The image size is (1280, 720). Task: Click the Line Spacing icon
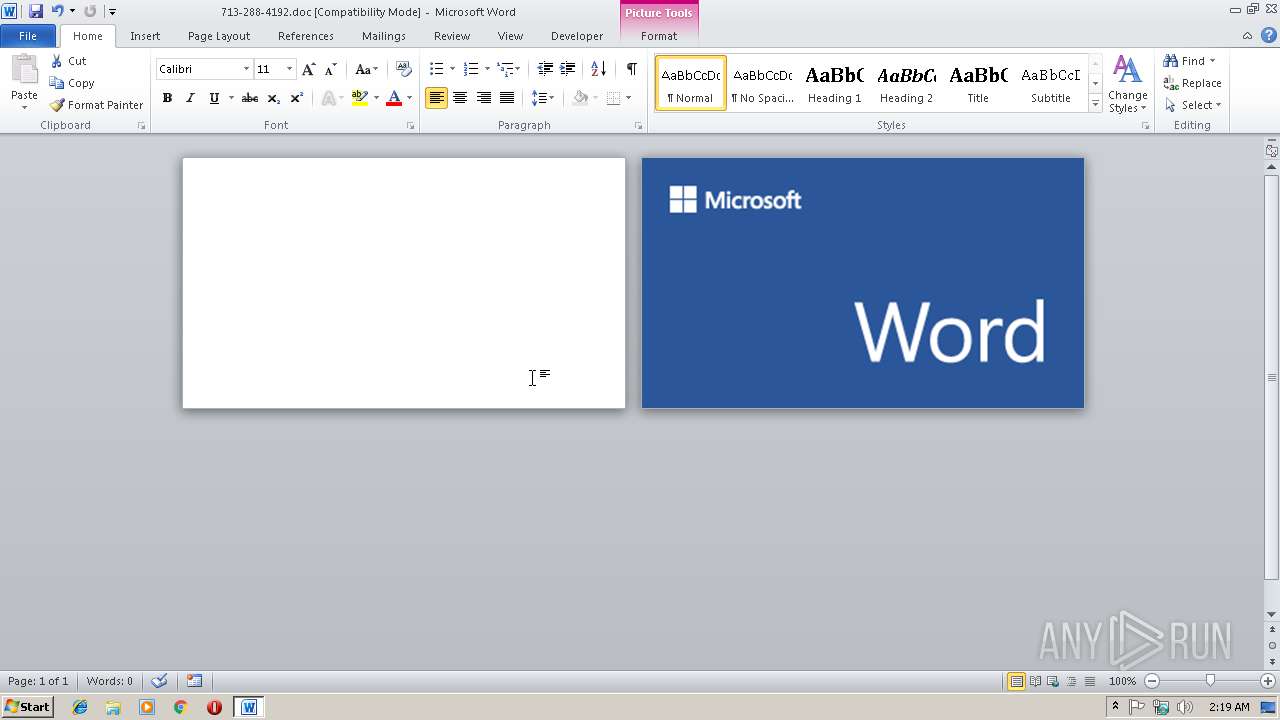tap(538, 98)
